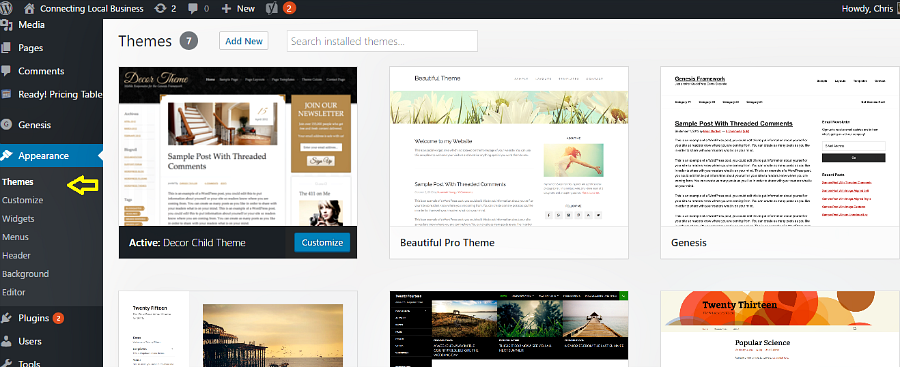Image resolution: width=900 pixels, height=367 pixels.
Task: Focus the Search installed themes field
Action: [382, 41]
